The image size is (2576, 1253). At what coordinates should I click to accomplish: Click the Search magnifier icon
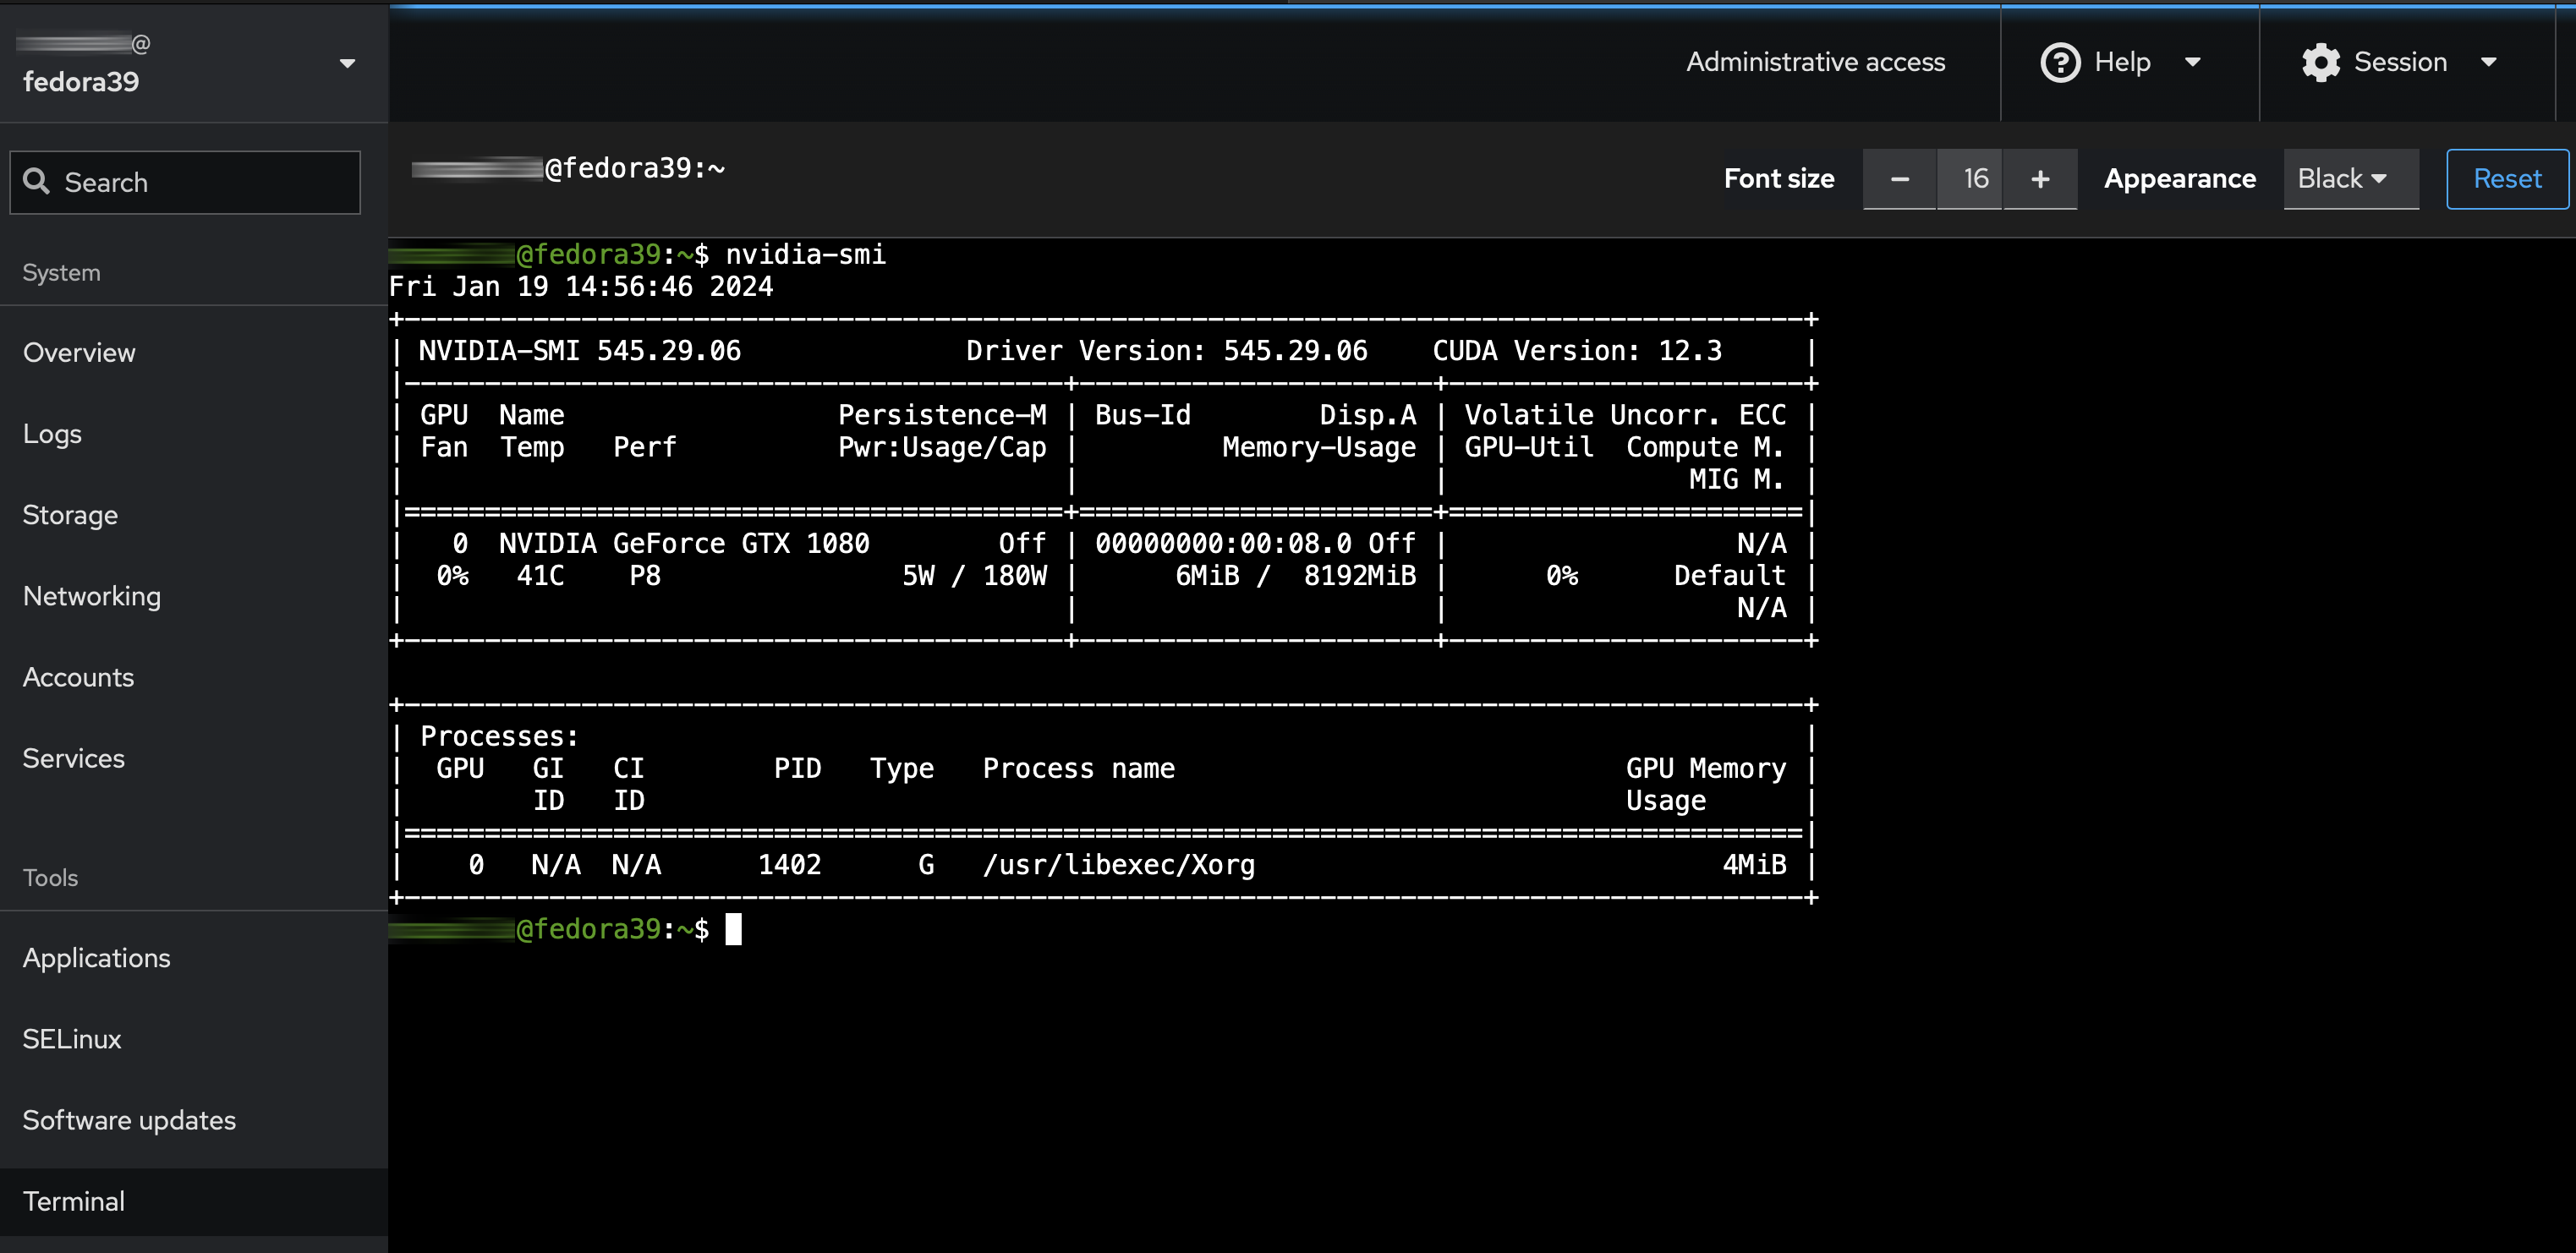(37, 181)
